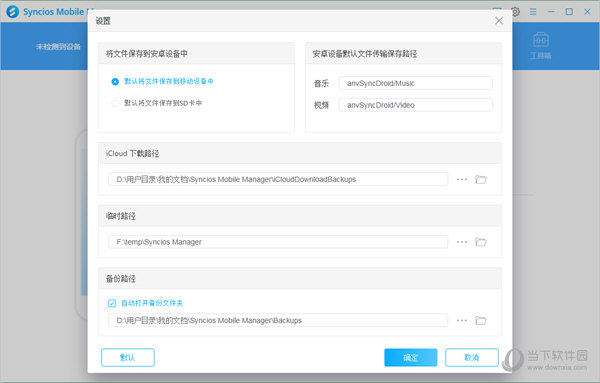Open the toolbox (工具箱) in main window
The image size is (600, 383).
(541, 46)
